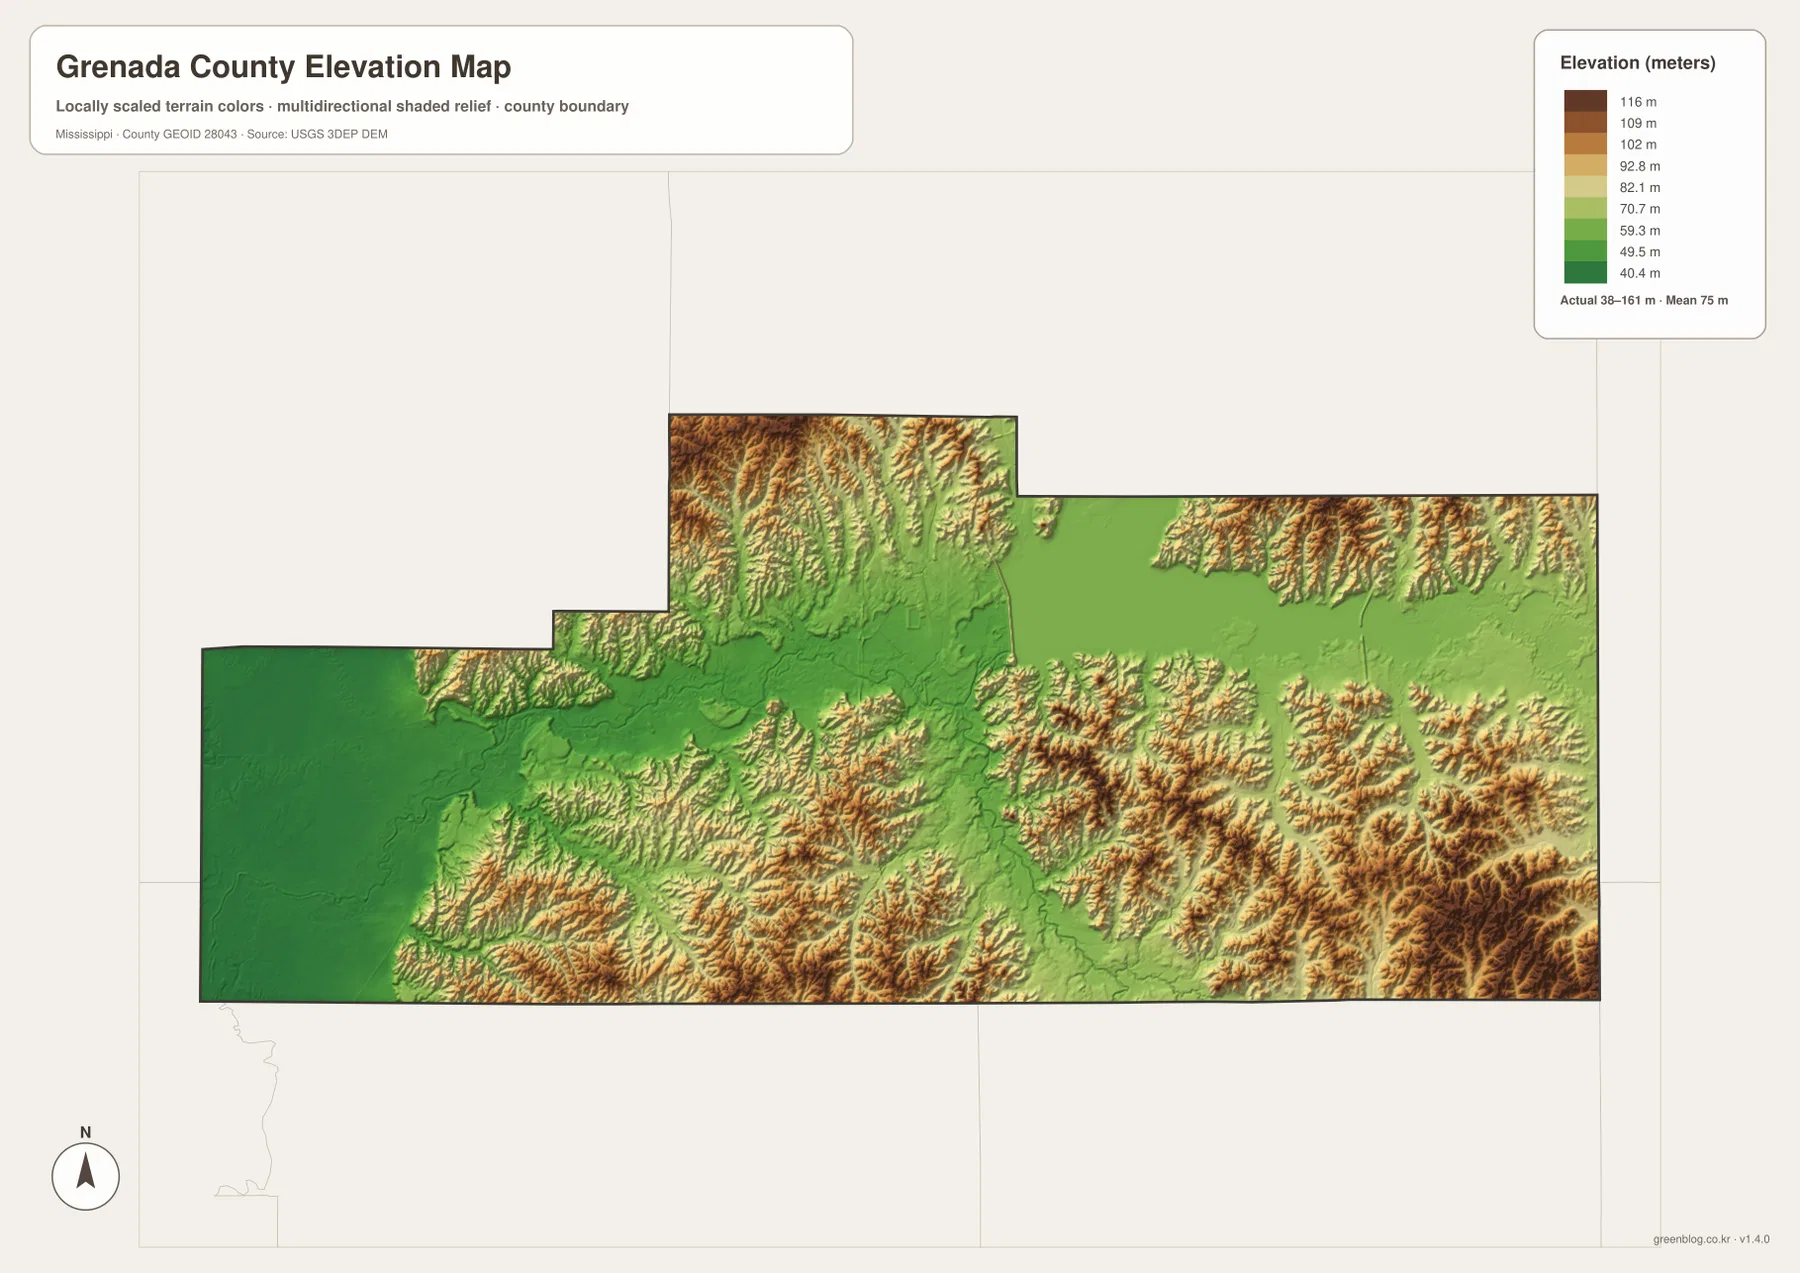Click the 40.4 m dark green swatch
This screenshot has height=1273, width=1800.
point(1585,273)
